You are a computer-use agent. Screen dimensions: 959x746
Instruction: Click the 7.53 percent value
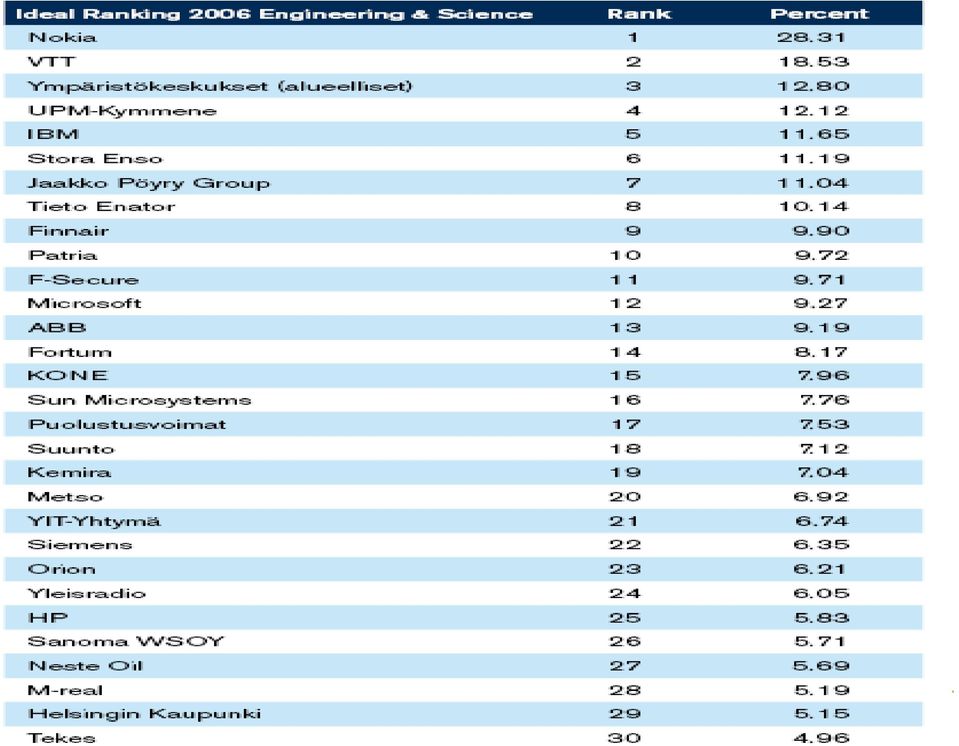(x=824, y=424)
